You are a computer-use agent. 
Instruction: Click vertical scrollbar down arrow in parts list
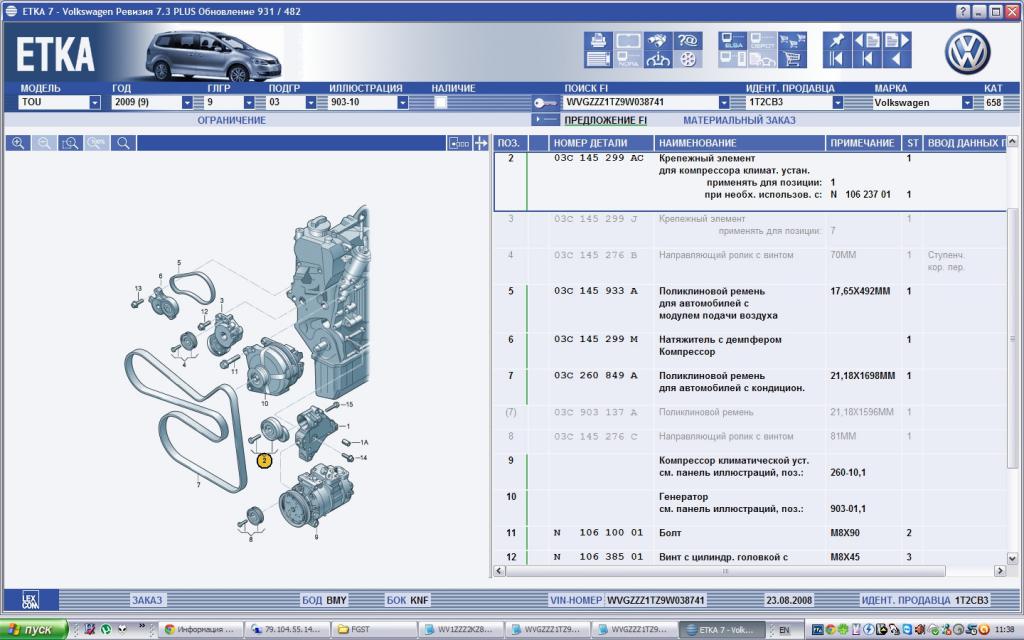point(1012,558)
